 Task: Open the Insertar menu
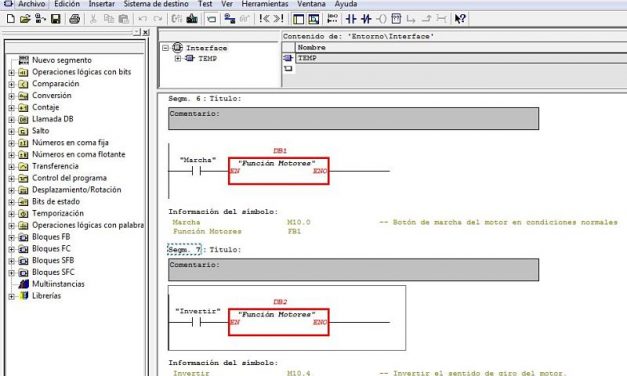point(102,4)
